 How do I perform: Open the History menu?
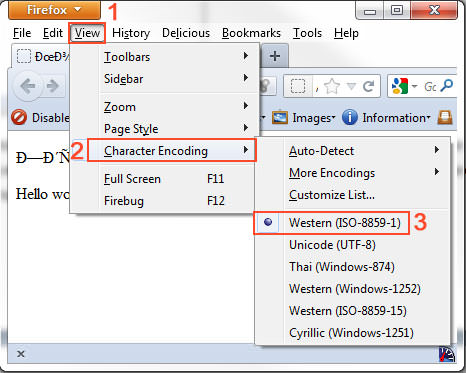tap(131, 33)
